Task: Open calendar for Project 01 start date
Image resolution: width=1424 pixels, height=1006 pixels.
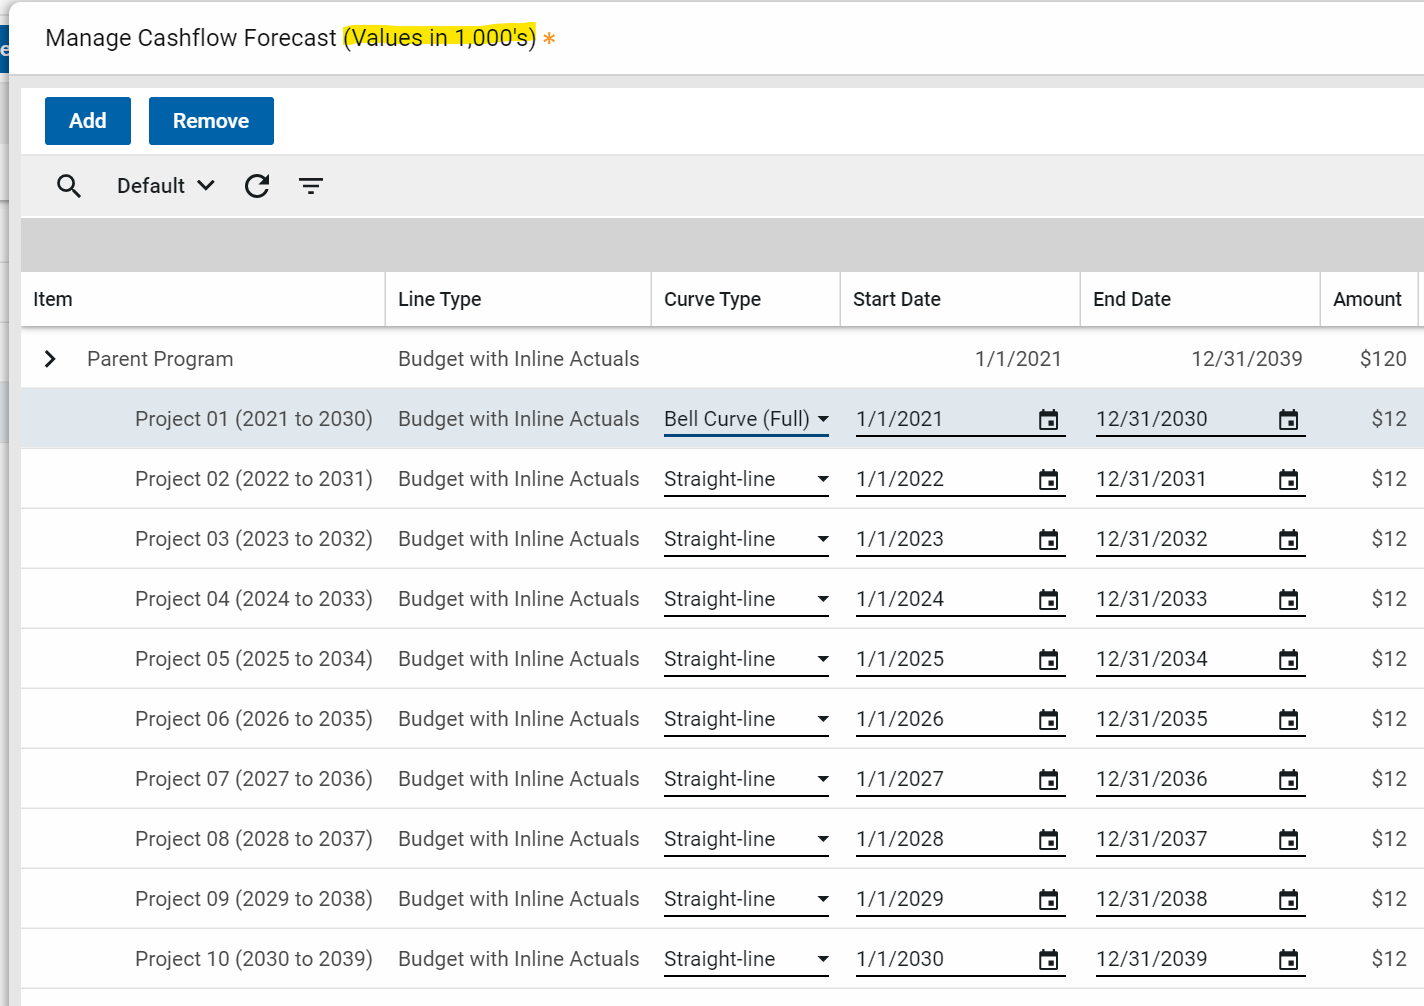Action: [x=1048, y=420]
